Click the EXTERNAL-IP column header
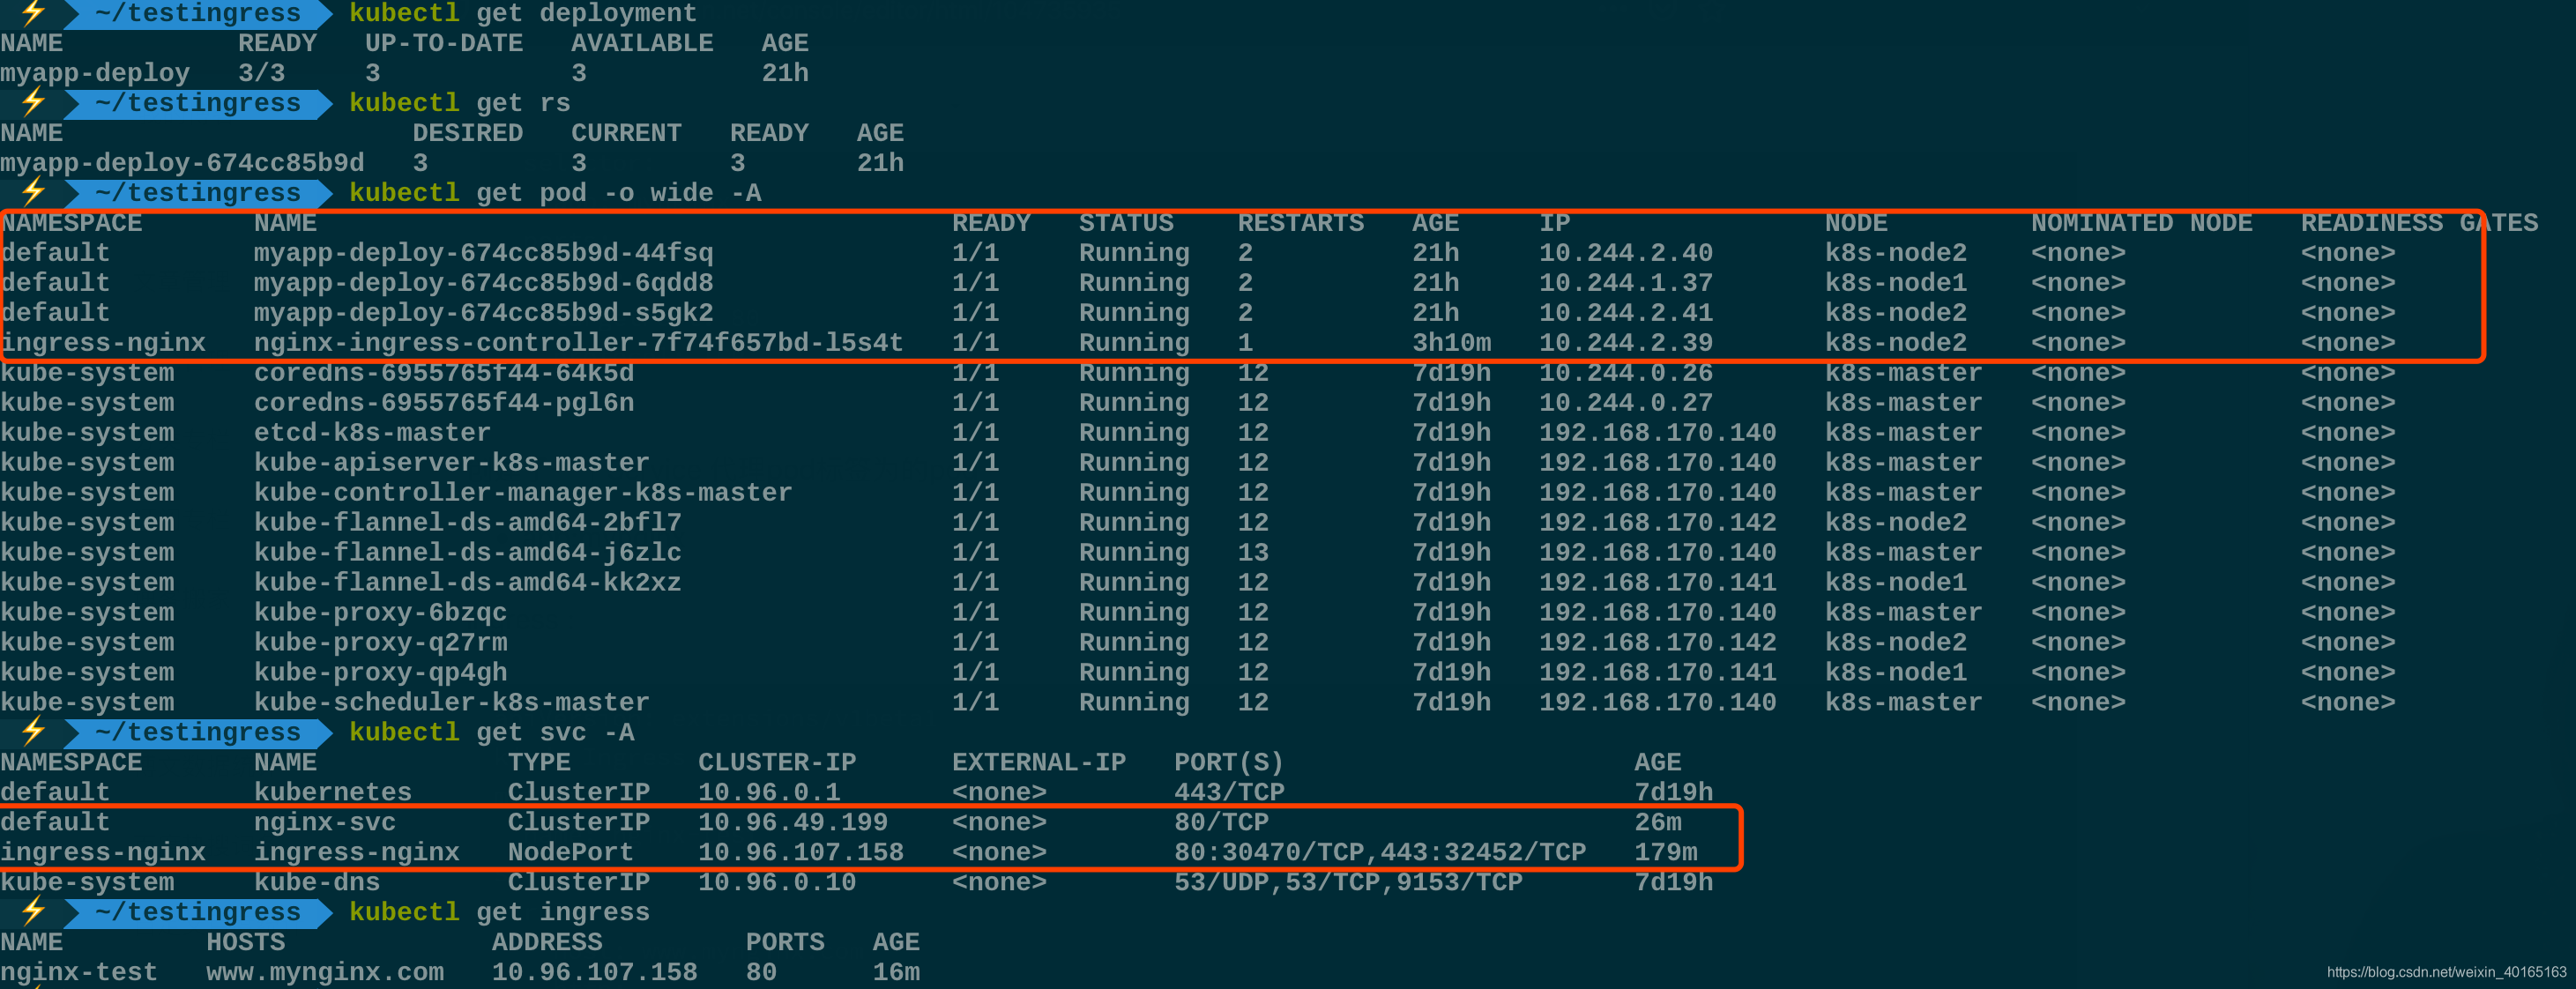Image resolution: width=2576 pixels, height=989 pixels. pyautogui.click(x=1038, y=762)
